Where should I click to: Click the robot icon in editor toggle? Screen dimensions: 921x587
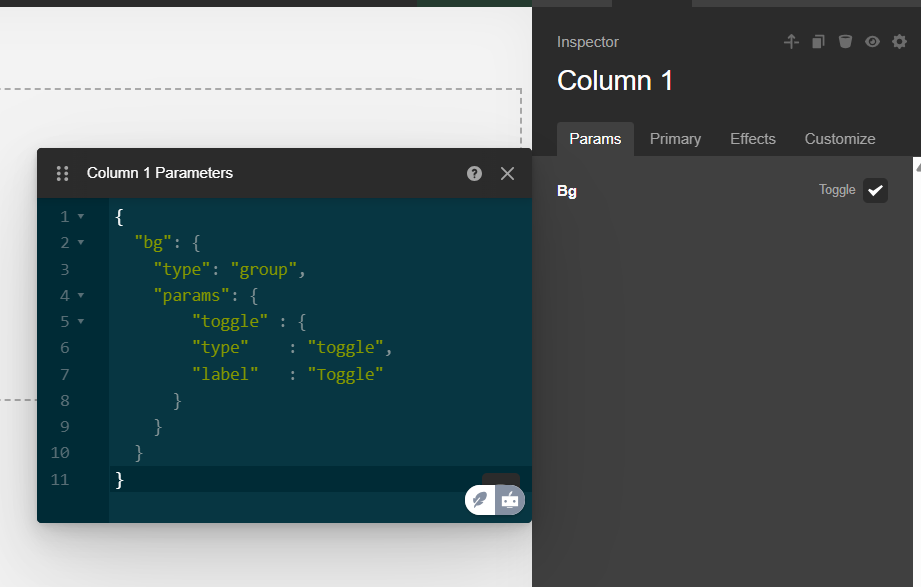point(510,500)
